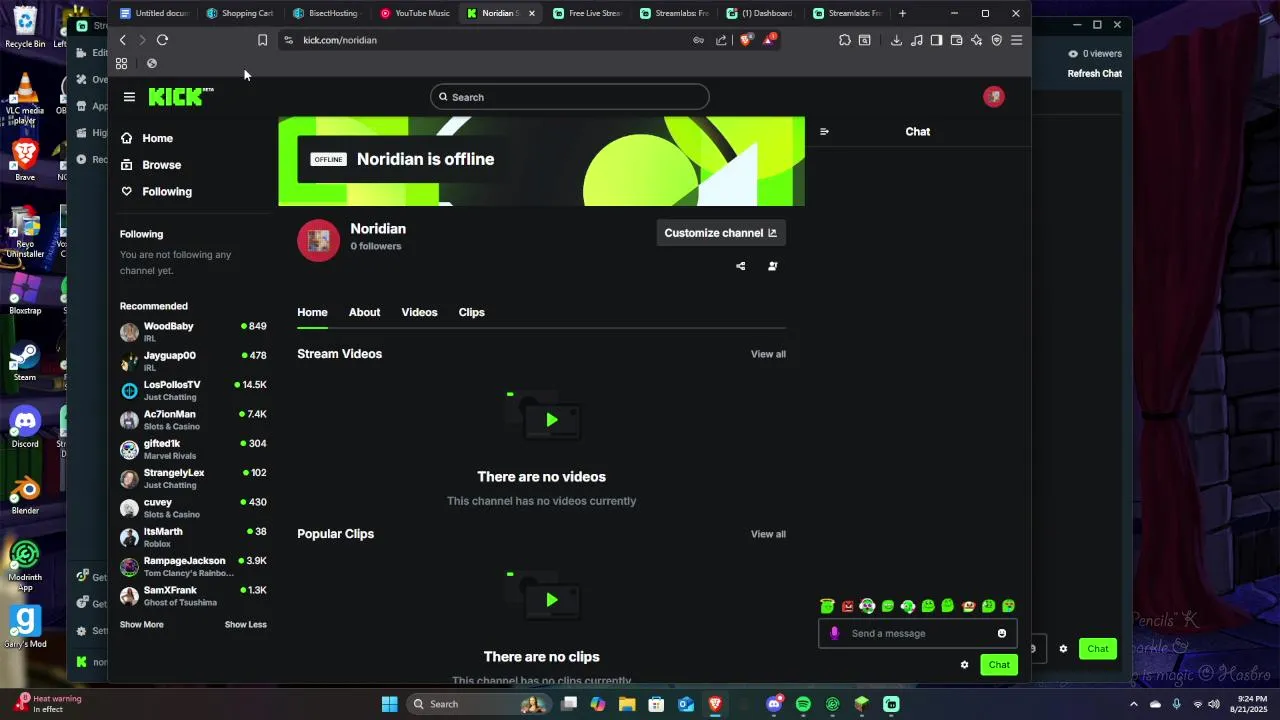The width and height of the screenshot is (1280, 720).
Task: Collapse recommended list with Show Less
Action: click(x=246, y=624)
